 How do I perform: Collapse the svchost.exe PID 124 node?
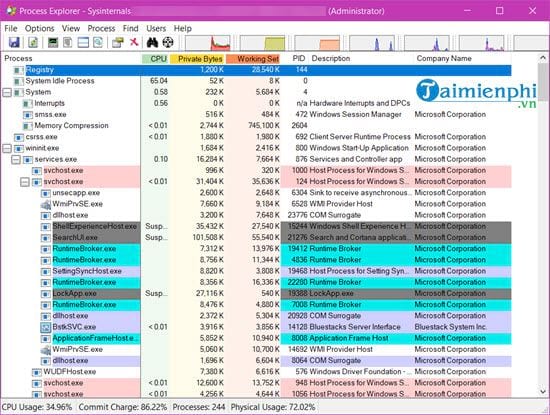click(25, 182)
